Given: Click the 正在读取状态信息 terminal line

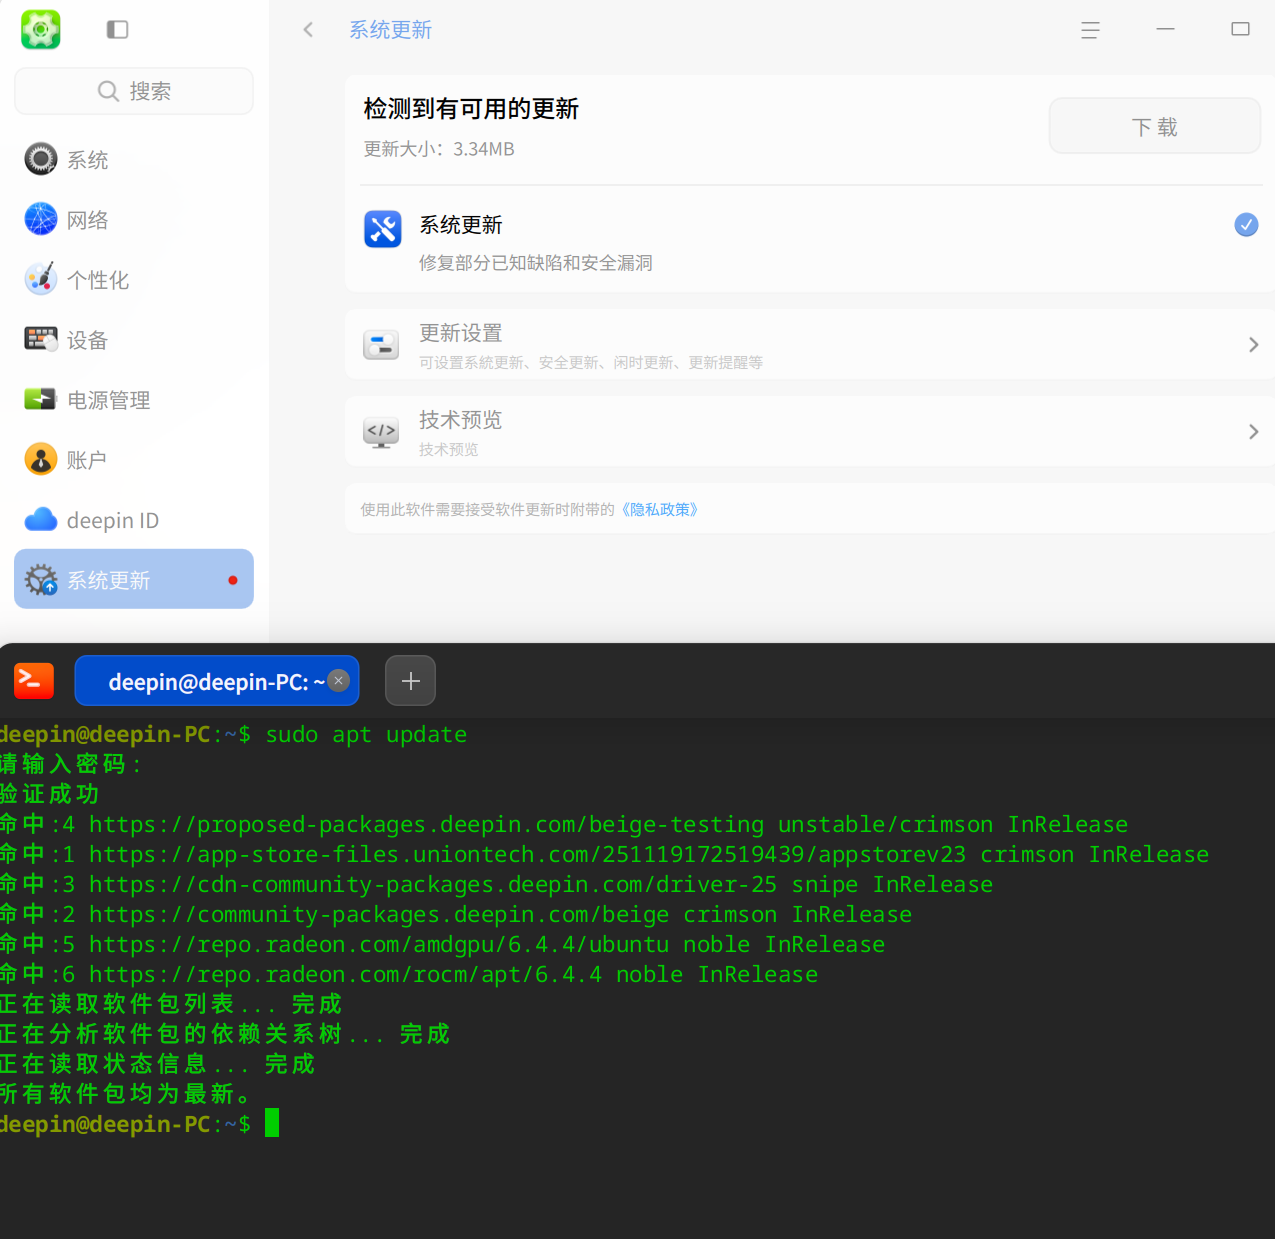Looking at the screenshot, I should point(158,1064).
